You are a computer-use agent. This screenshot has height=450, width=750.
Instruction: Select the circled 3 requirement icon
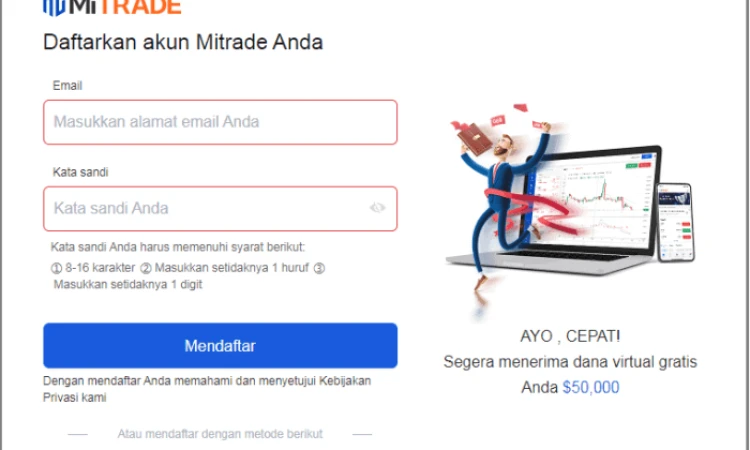(x=319, y=268)
